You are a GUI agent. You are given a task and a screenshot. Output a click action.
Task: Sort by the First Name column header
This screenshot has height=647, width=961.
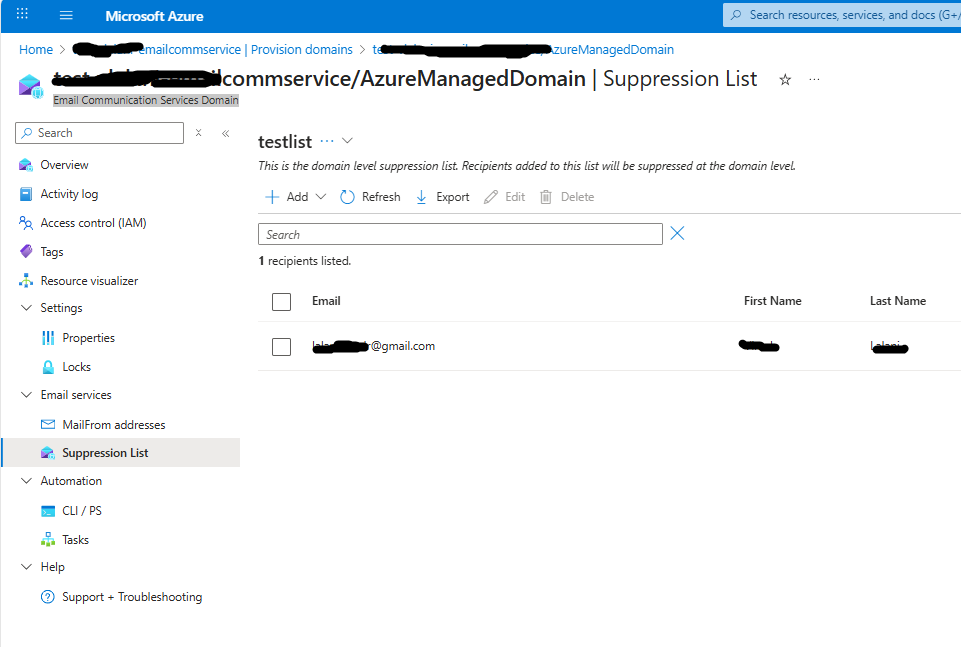[773, 301]
